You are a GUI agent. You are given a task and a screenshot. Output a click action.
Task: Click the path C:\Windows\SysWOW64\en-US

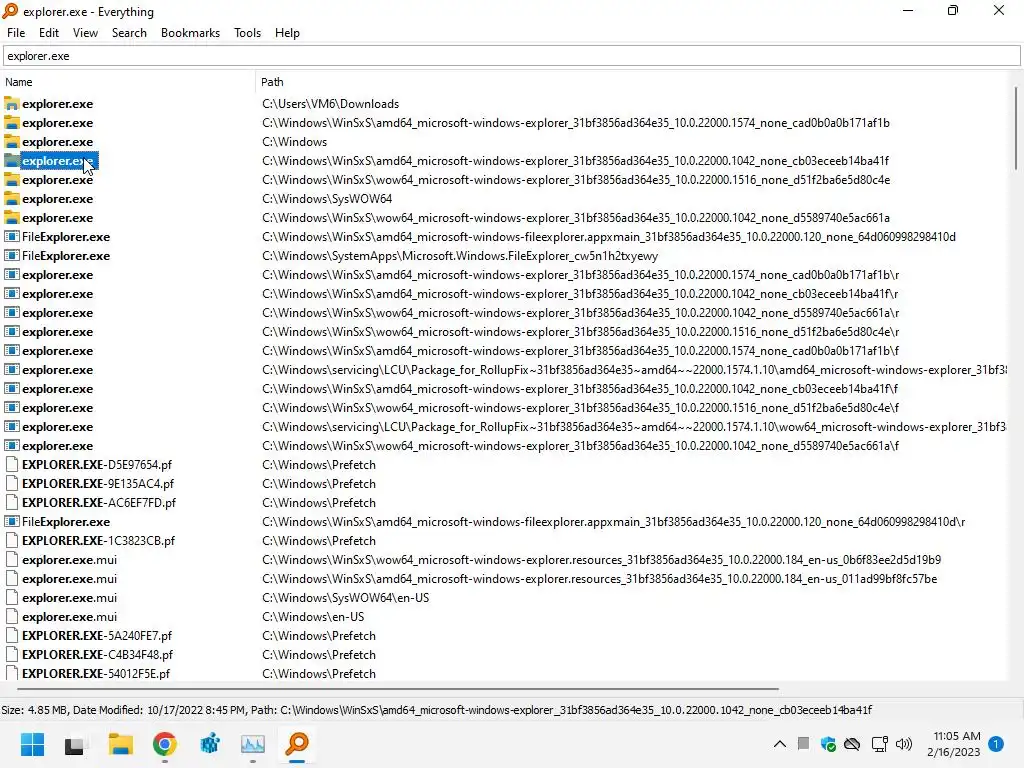coord(345,598)
